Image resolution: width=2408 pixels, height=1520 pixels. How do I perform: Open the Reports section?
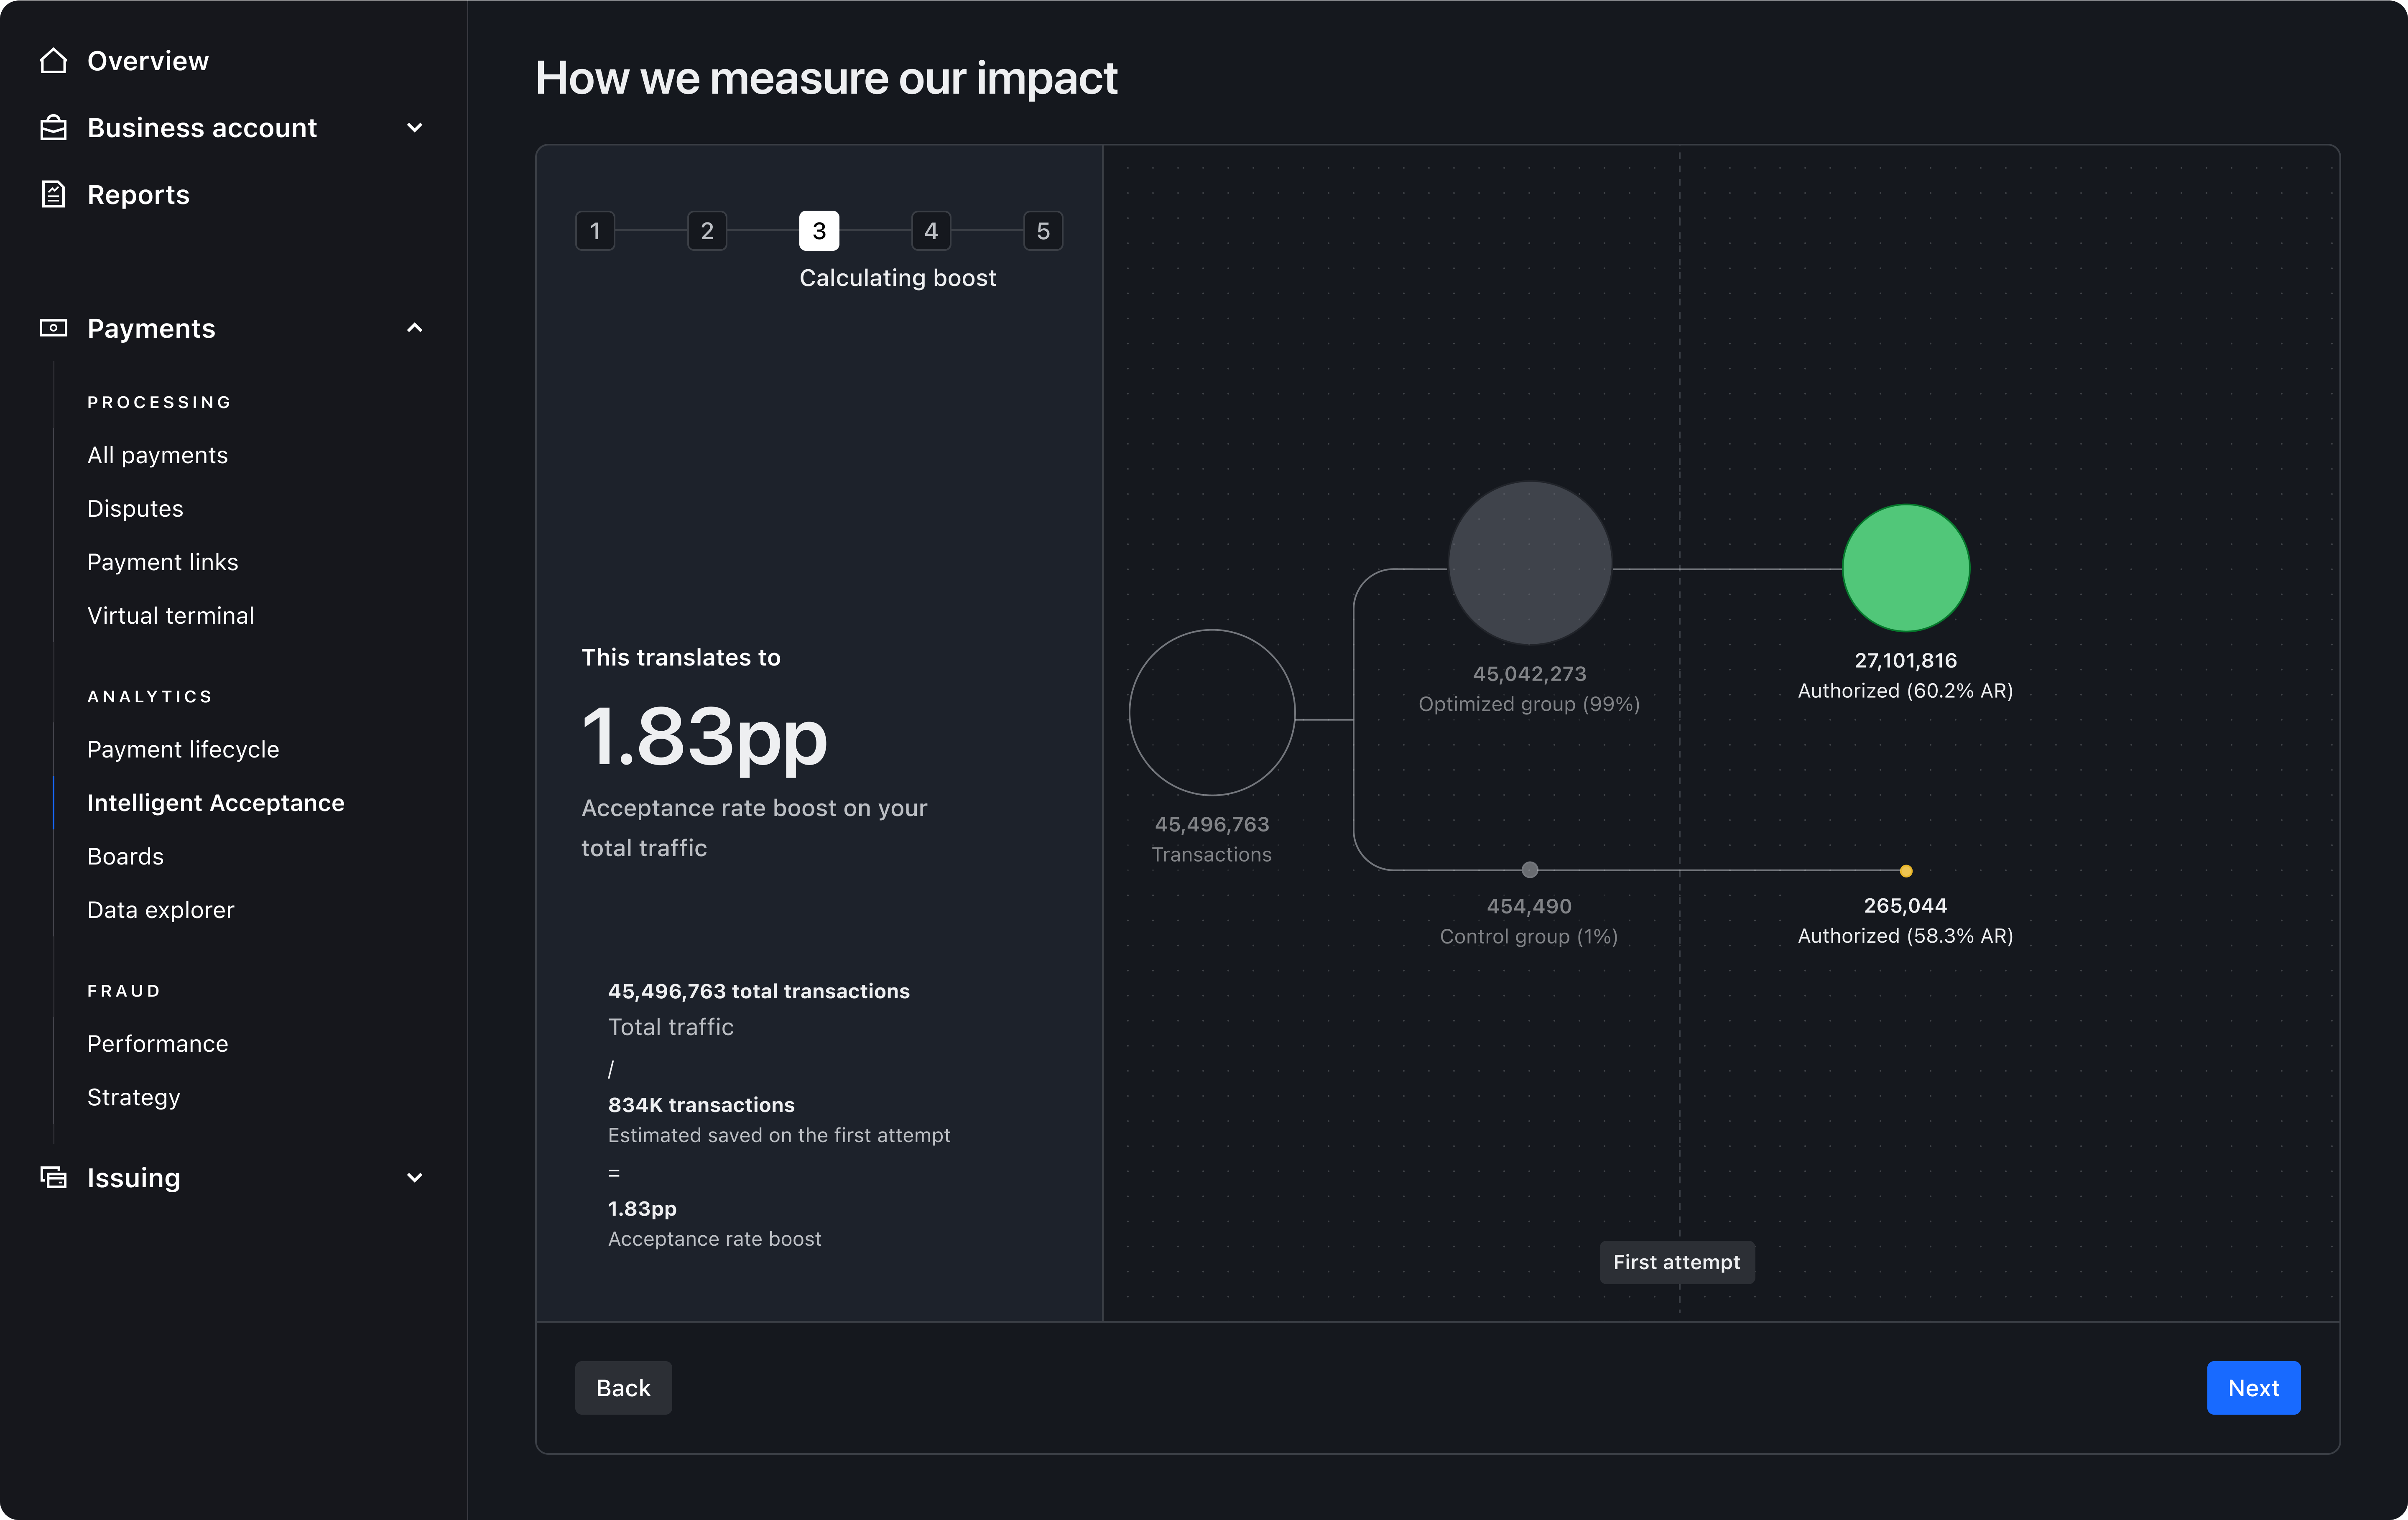138,194
